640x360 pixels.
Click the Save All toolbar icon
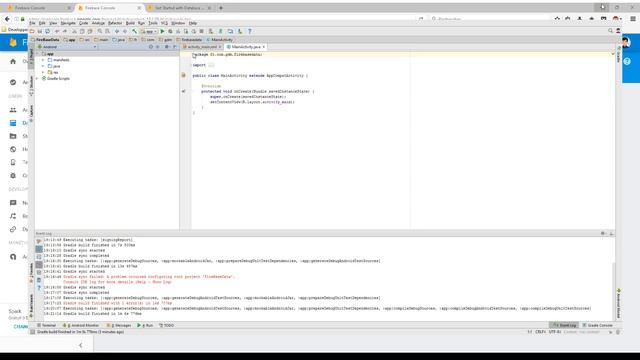coord(40,31)
